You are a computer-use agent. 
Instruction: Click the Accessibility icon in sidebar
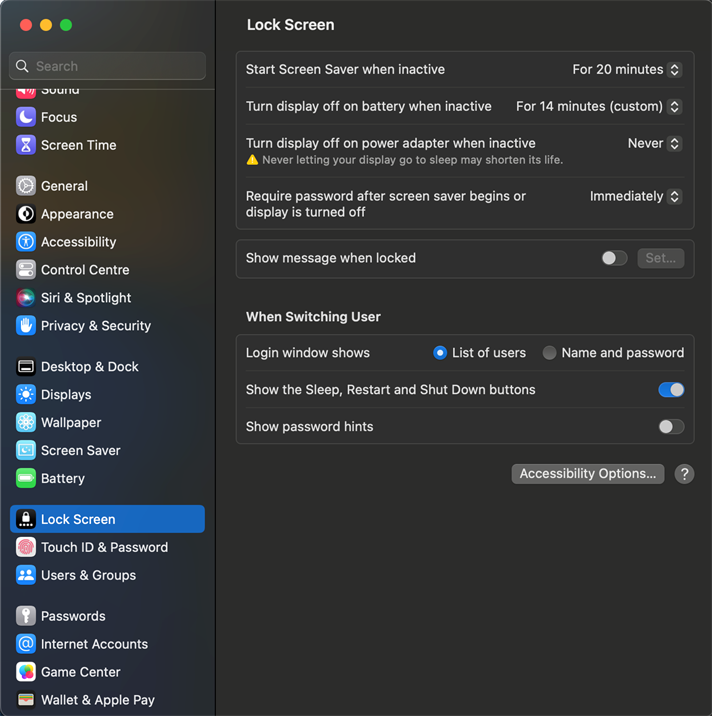[x=26, y=242]
